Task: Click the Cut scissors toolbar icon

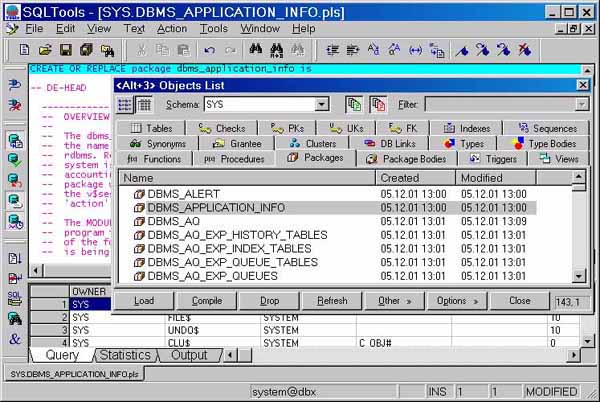Action: click(x=141, y=49)
